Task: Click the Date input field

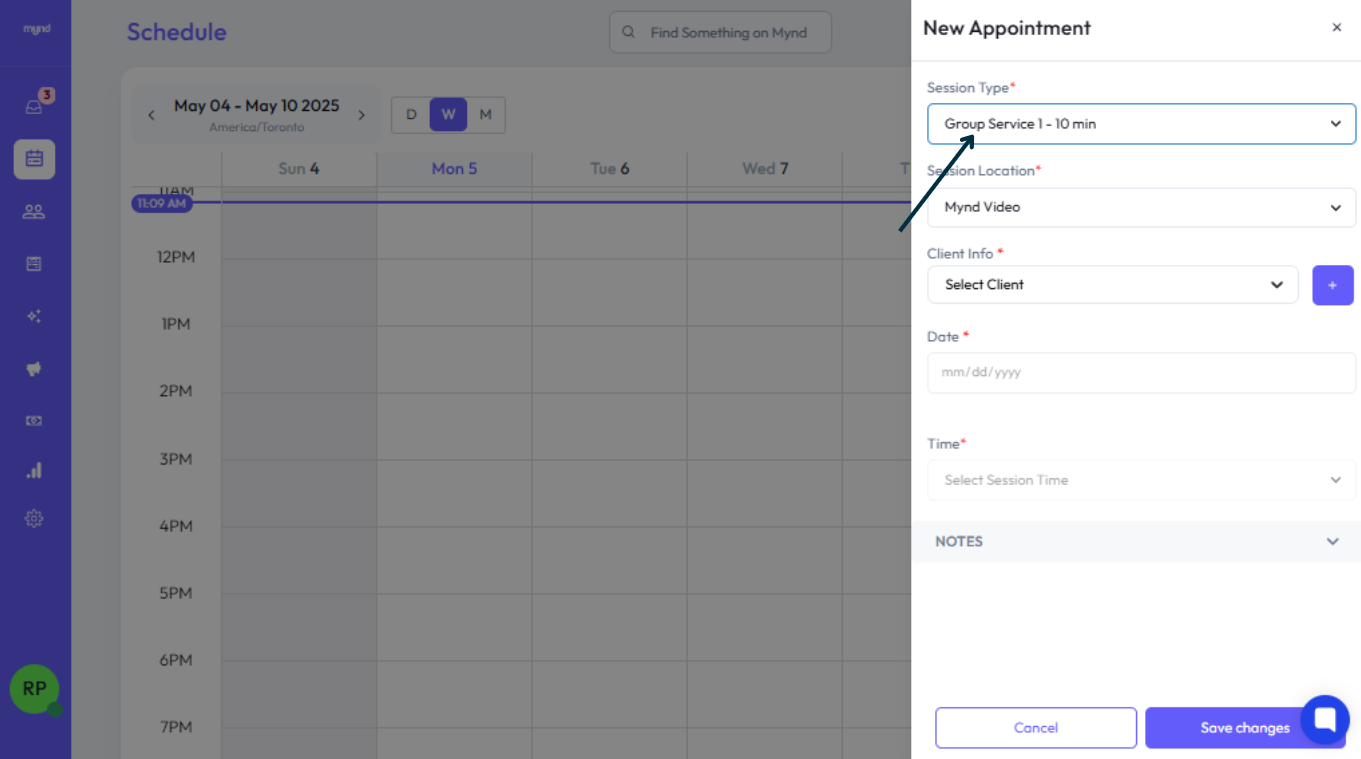Action: pyautogui.click(x=1141, y=372)
